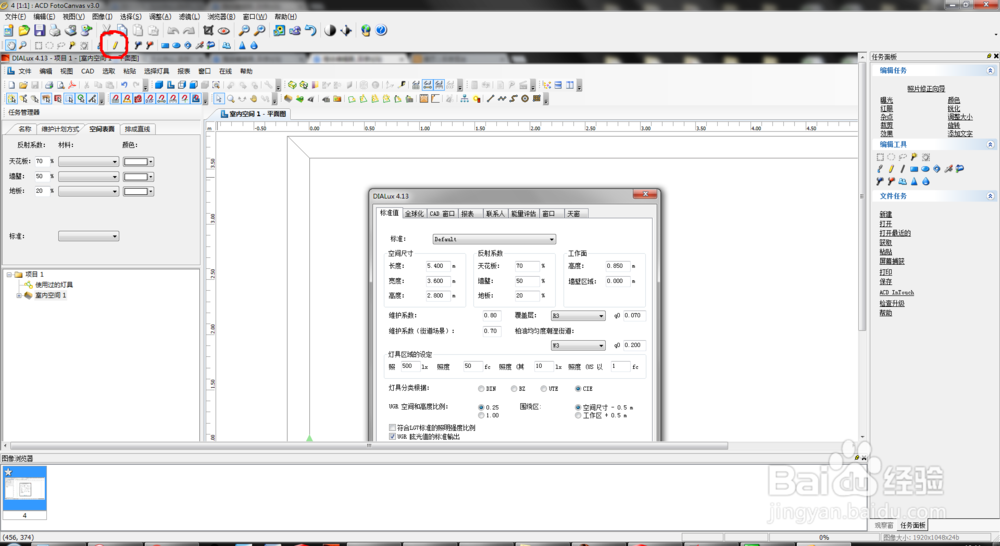Open the wall color swatch picker

138,176
